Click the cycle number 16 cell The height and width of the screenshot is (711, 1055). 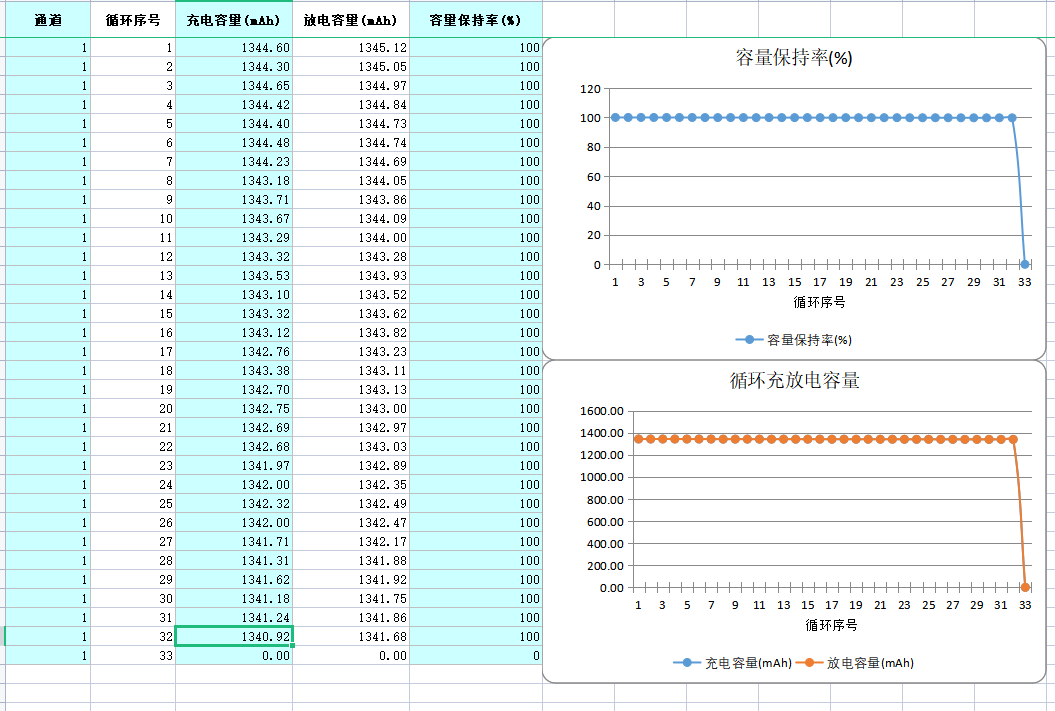133,332
